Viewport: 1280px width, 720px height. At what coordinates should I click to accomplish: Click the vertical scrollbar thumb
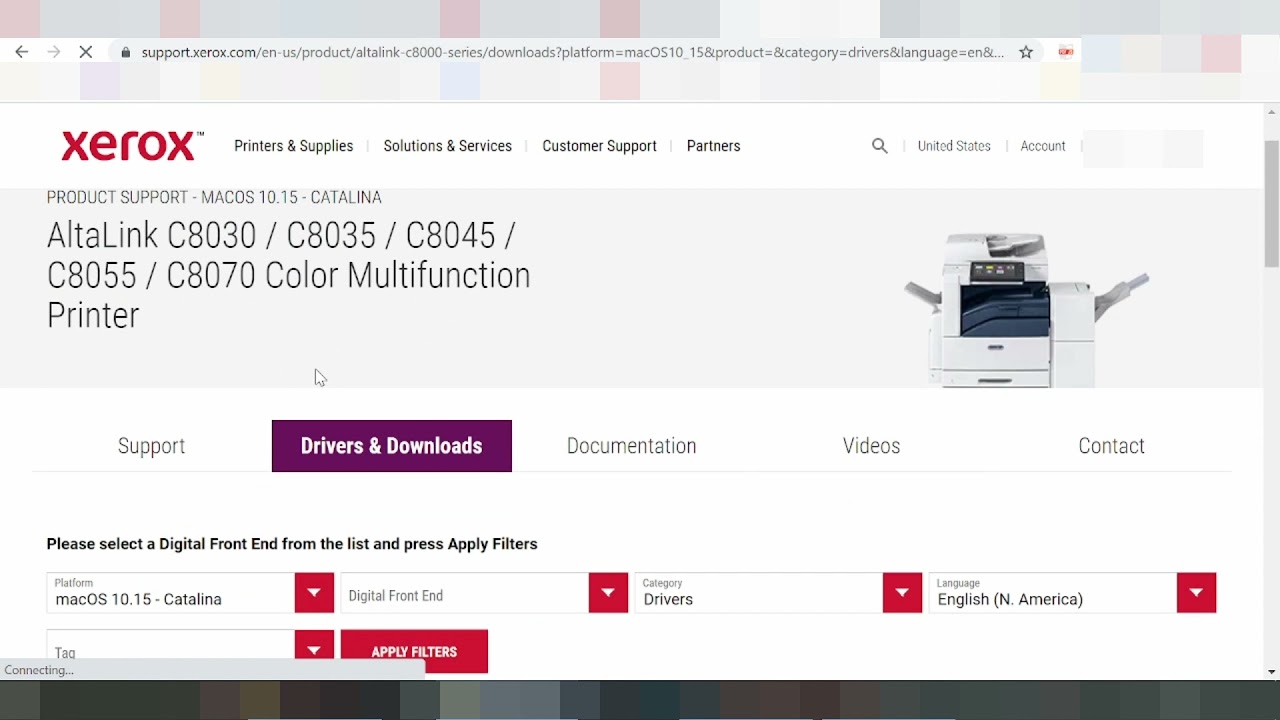click(x=1272, y=204)
